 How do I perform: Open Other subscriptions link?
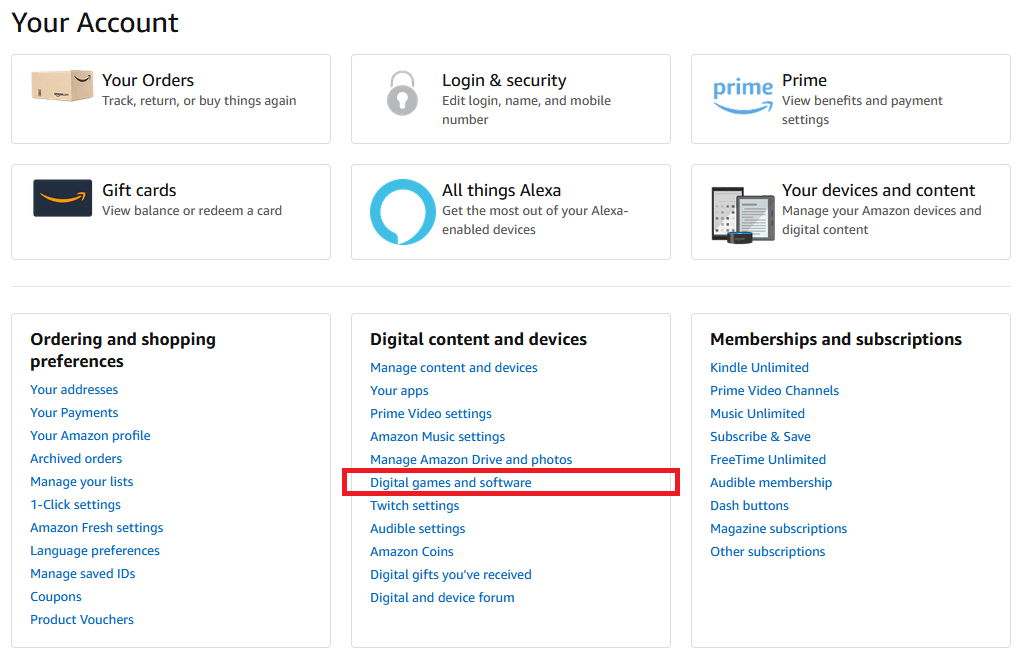click(x=768, y=552)
